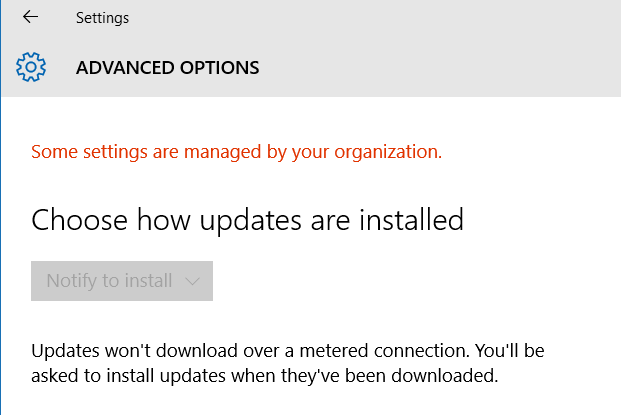Click the red managed by organization notice
Image resolution: width=621 pixels, height=415 pixels.
pyautogui.click(x=236, y=152)
